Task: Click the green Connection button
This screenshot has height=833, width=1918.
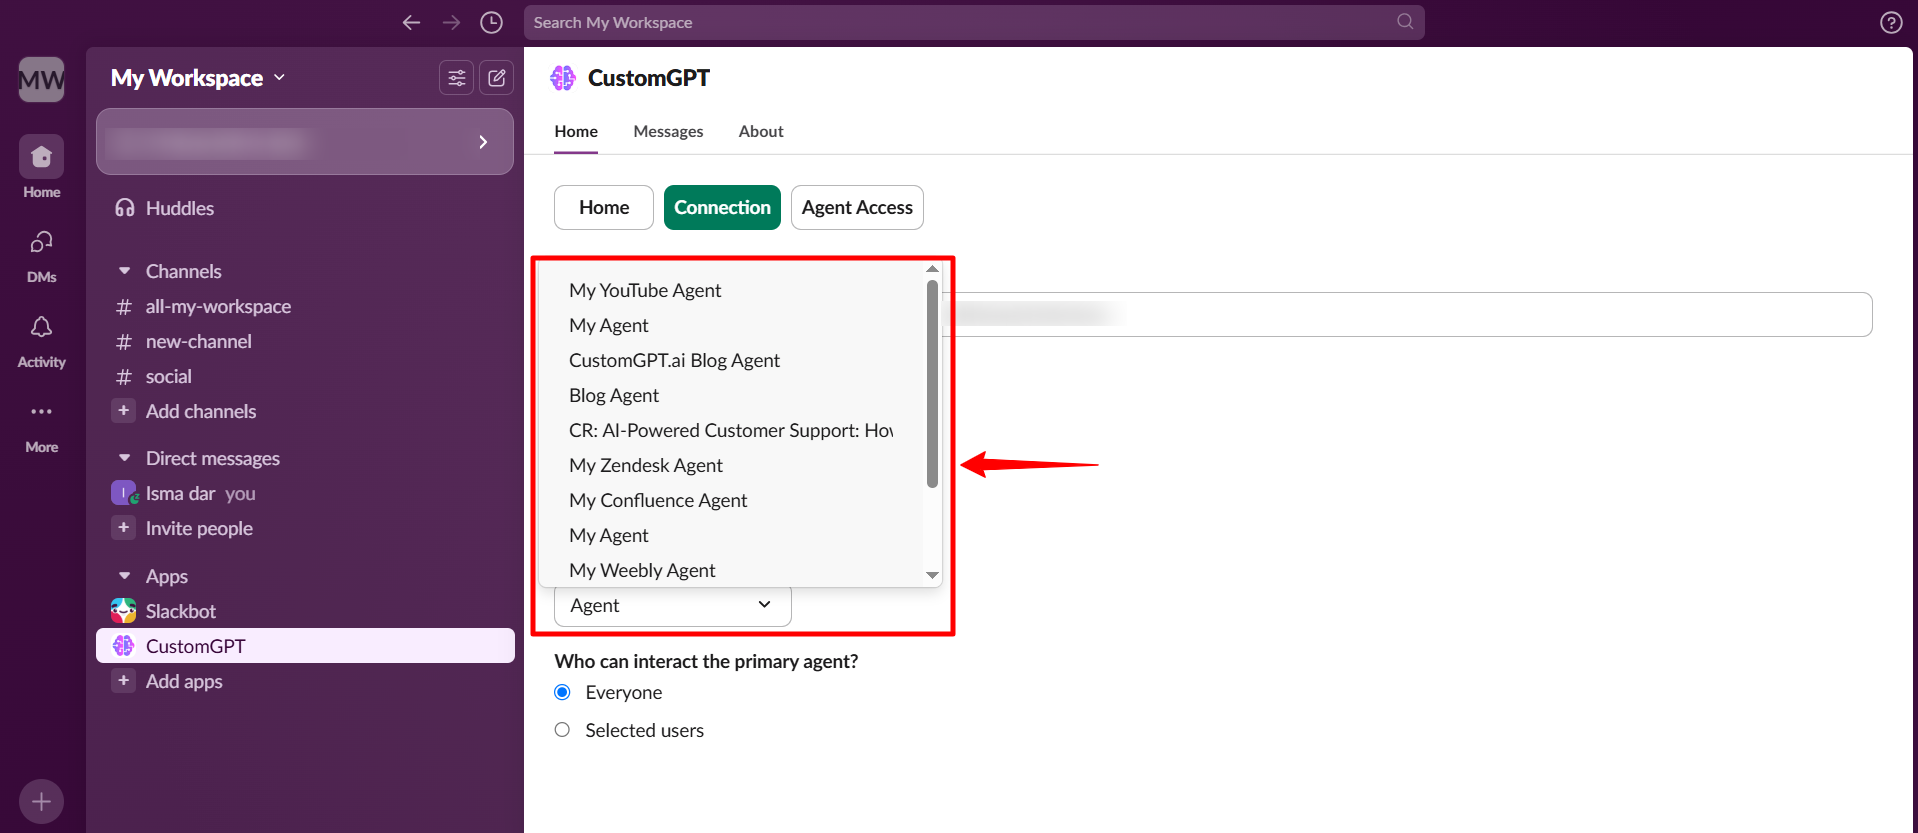Action: point(722,207)
